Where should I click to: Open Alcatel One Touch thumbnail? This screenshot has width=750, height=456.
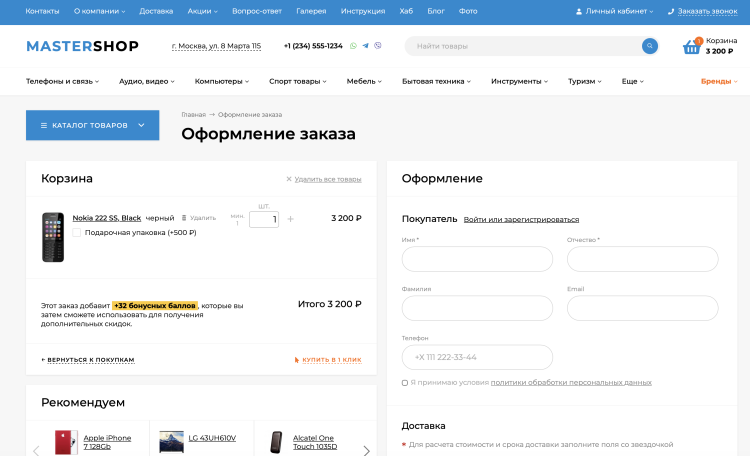click(x=276, y=442)
